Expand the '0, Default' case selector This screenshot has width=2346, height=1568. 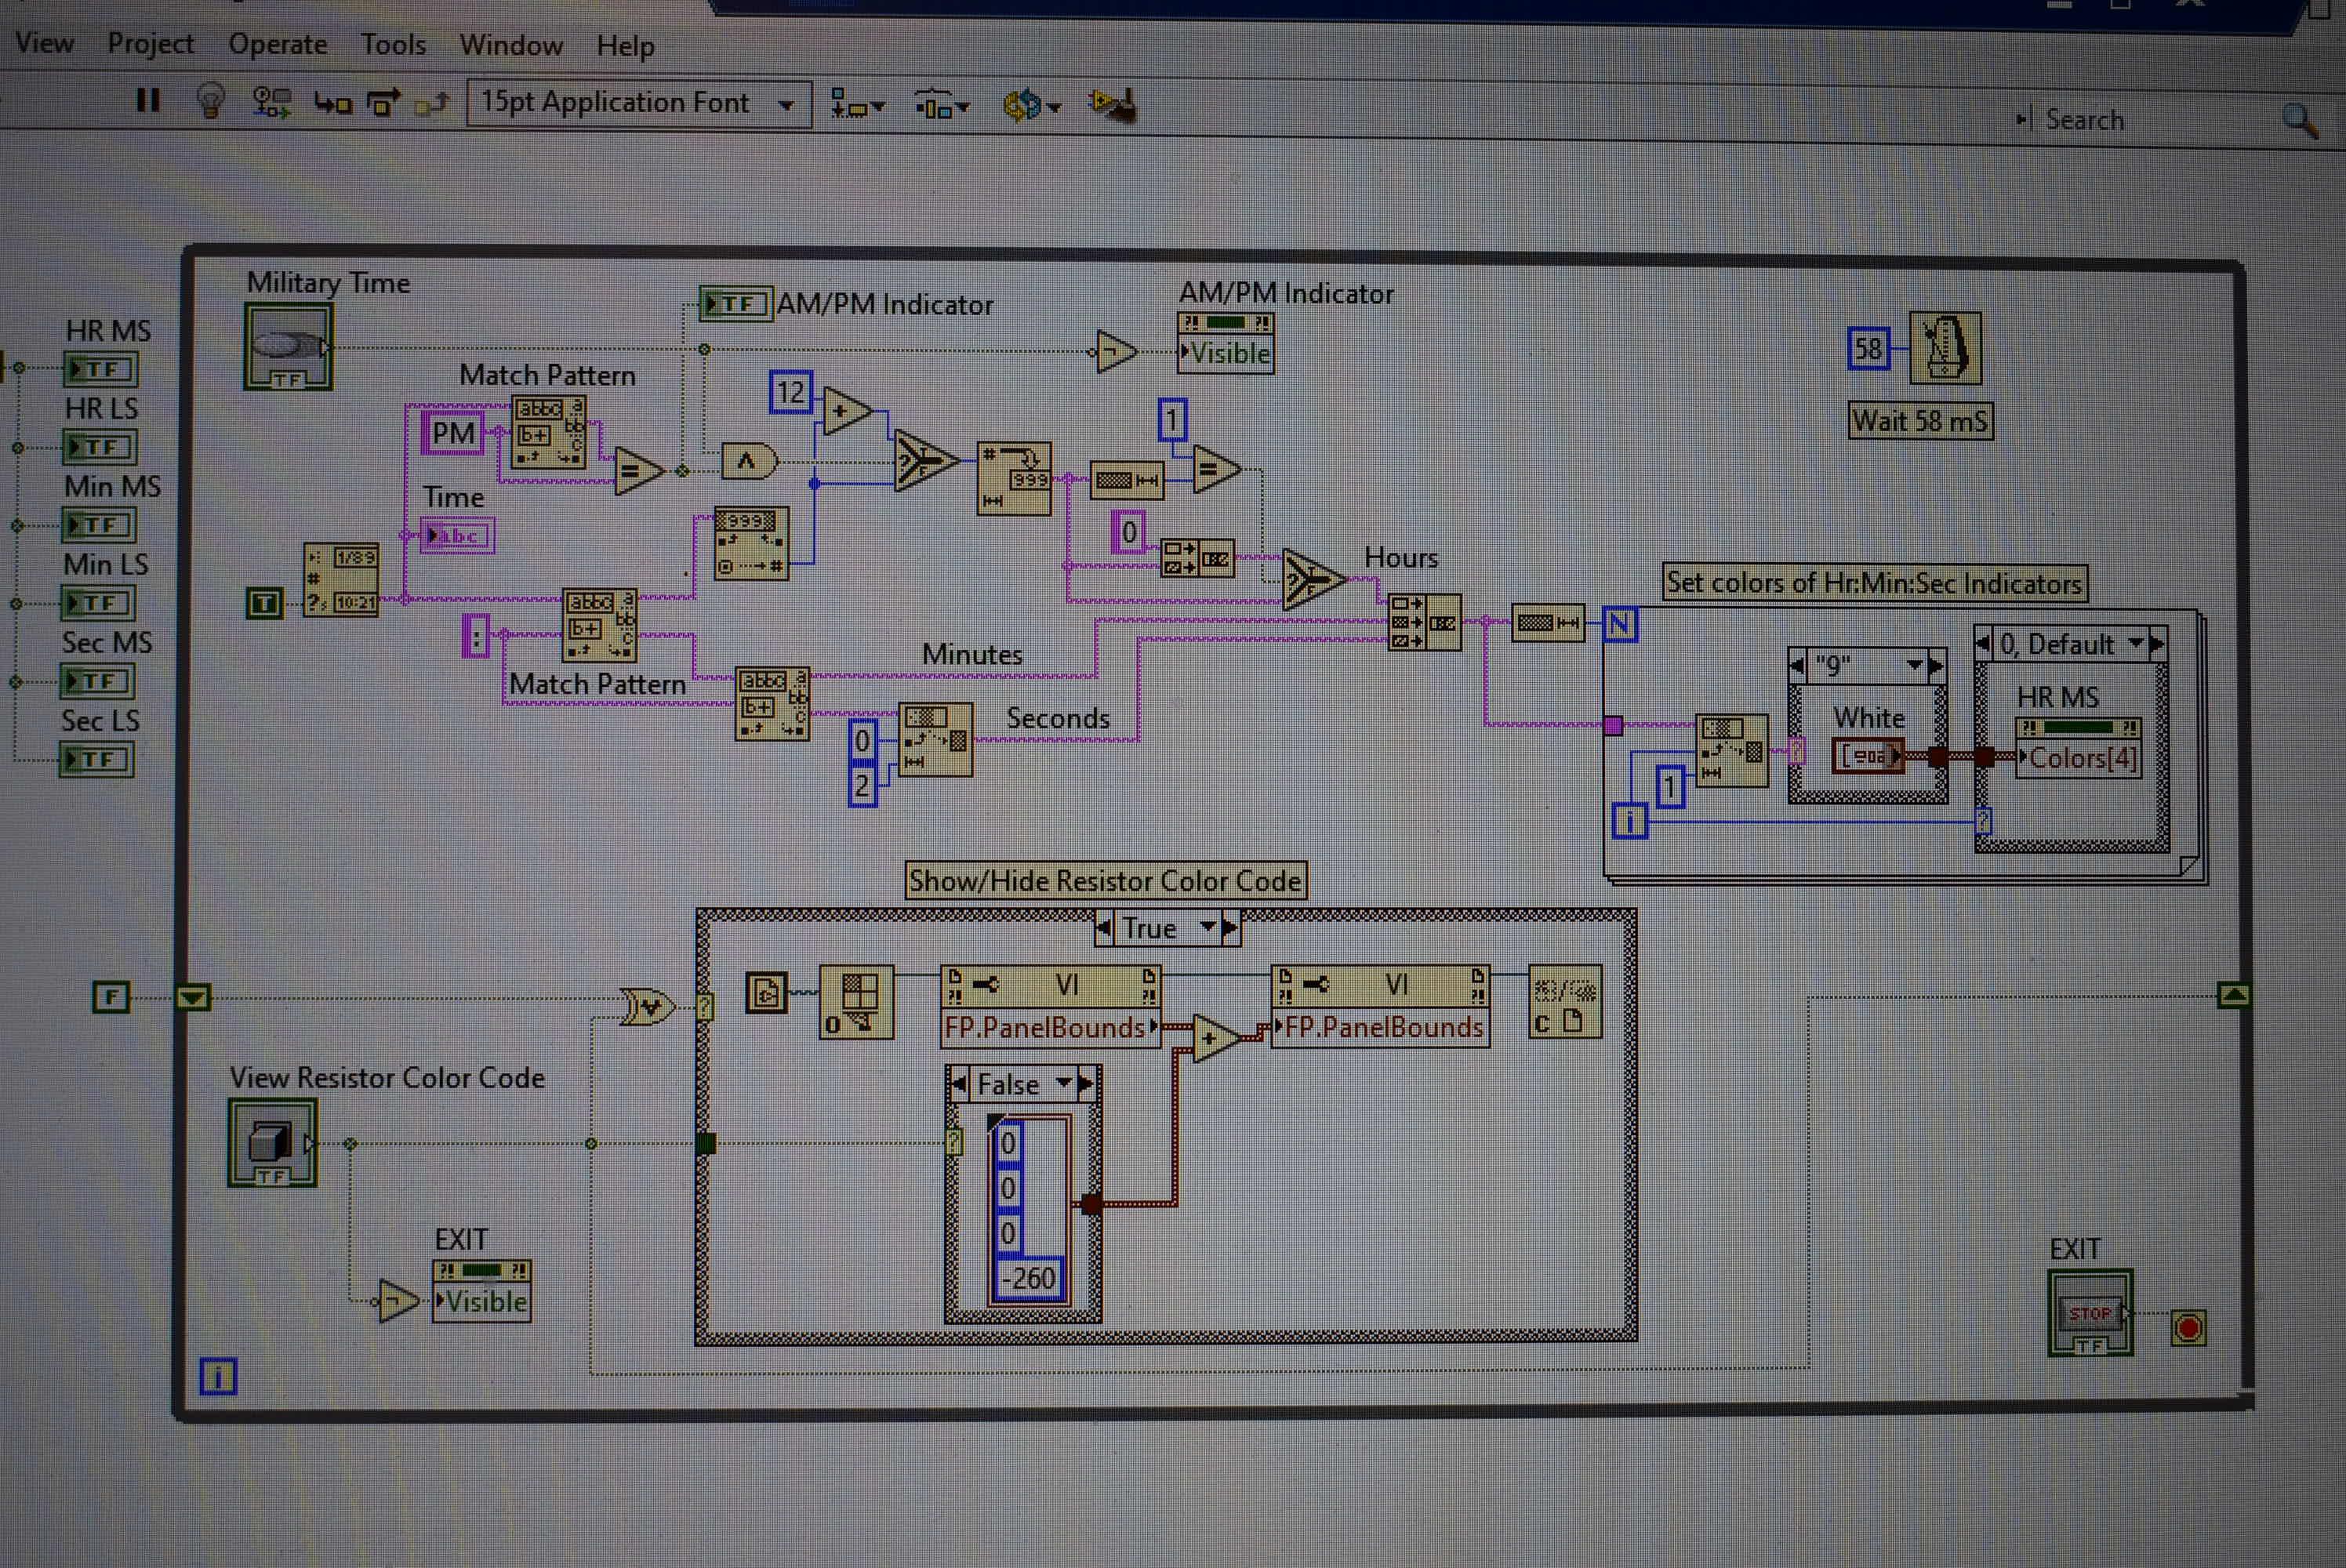[x=2135, y=643]
